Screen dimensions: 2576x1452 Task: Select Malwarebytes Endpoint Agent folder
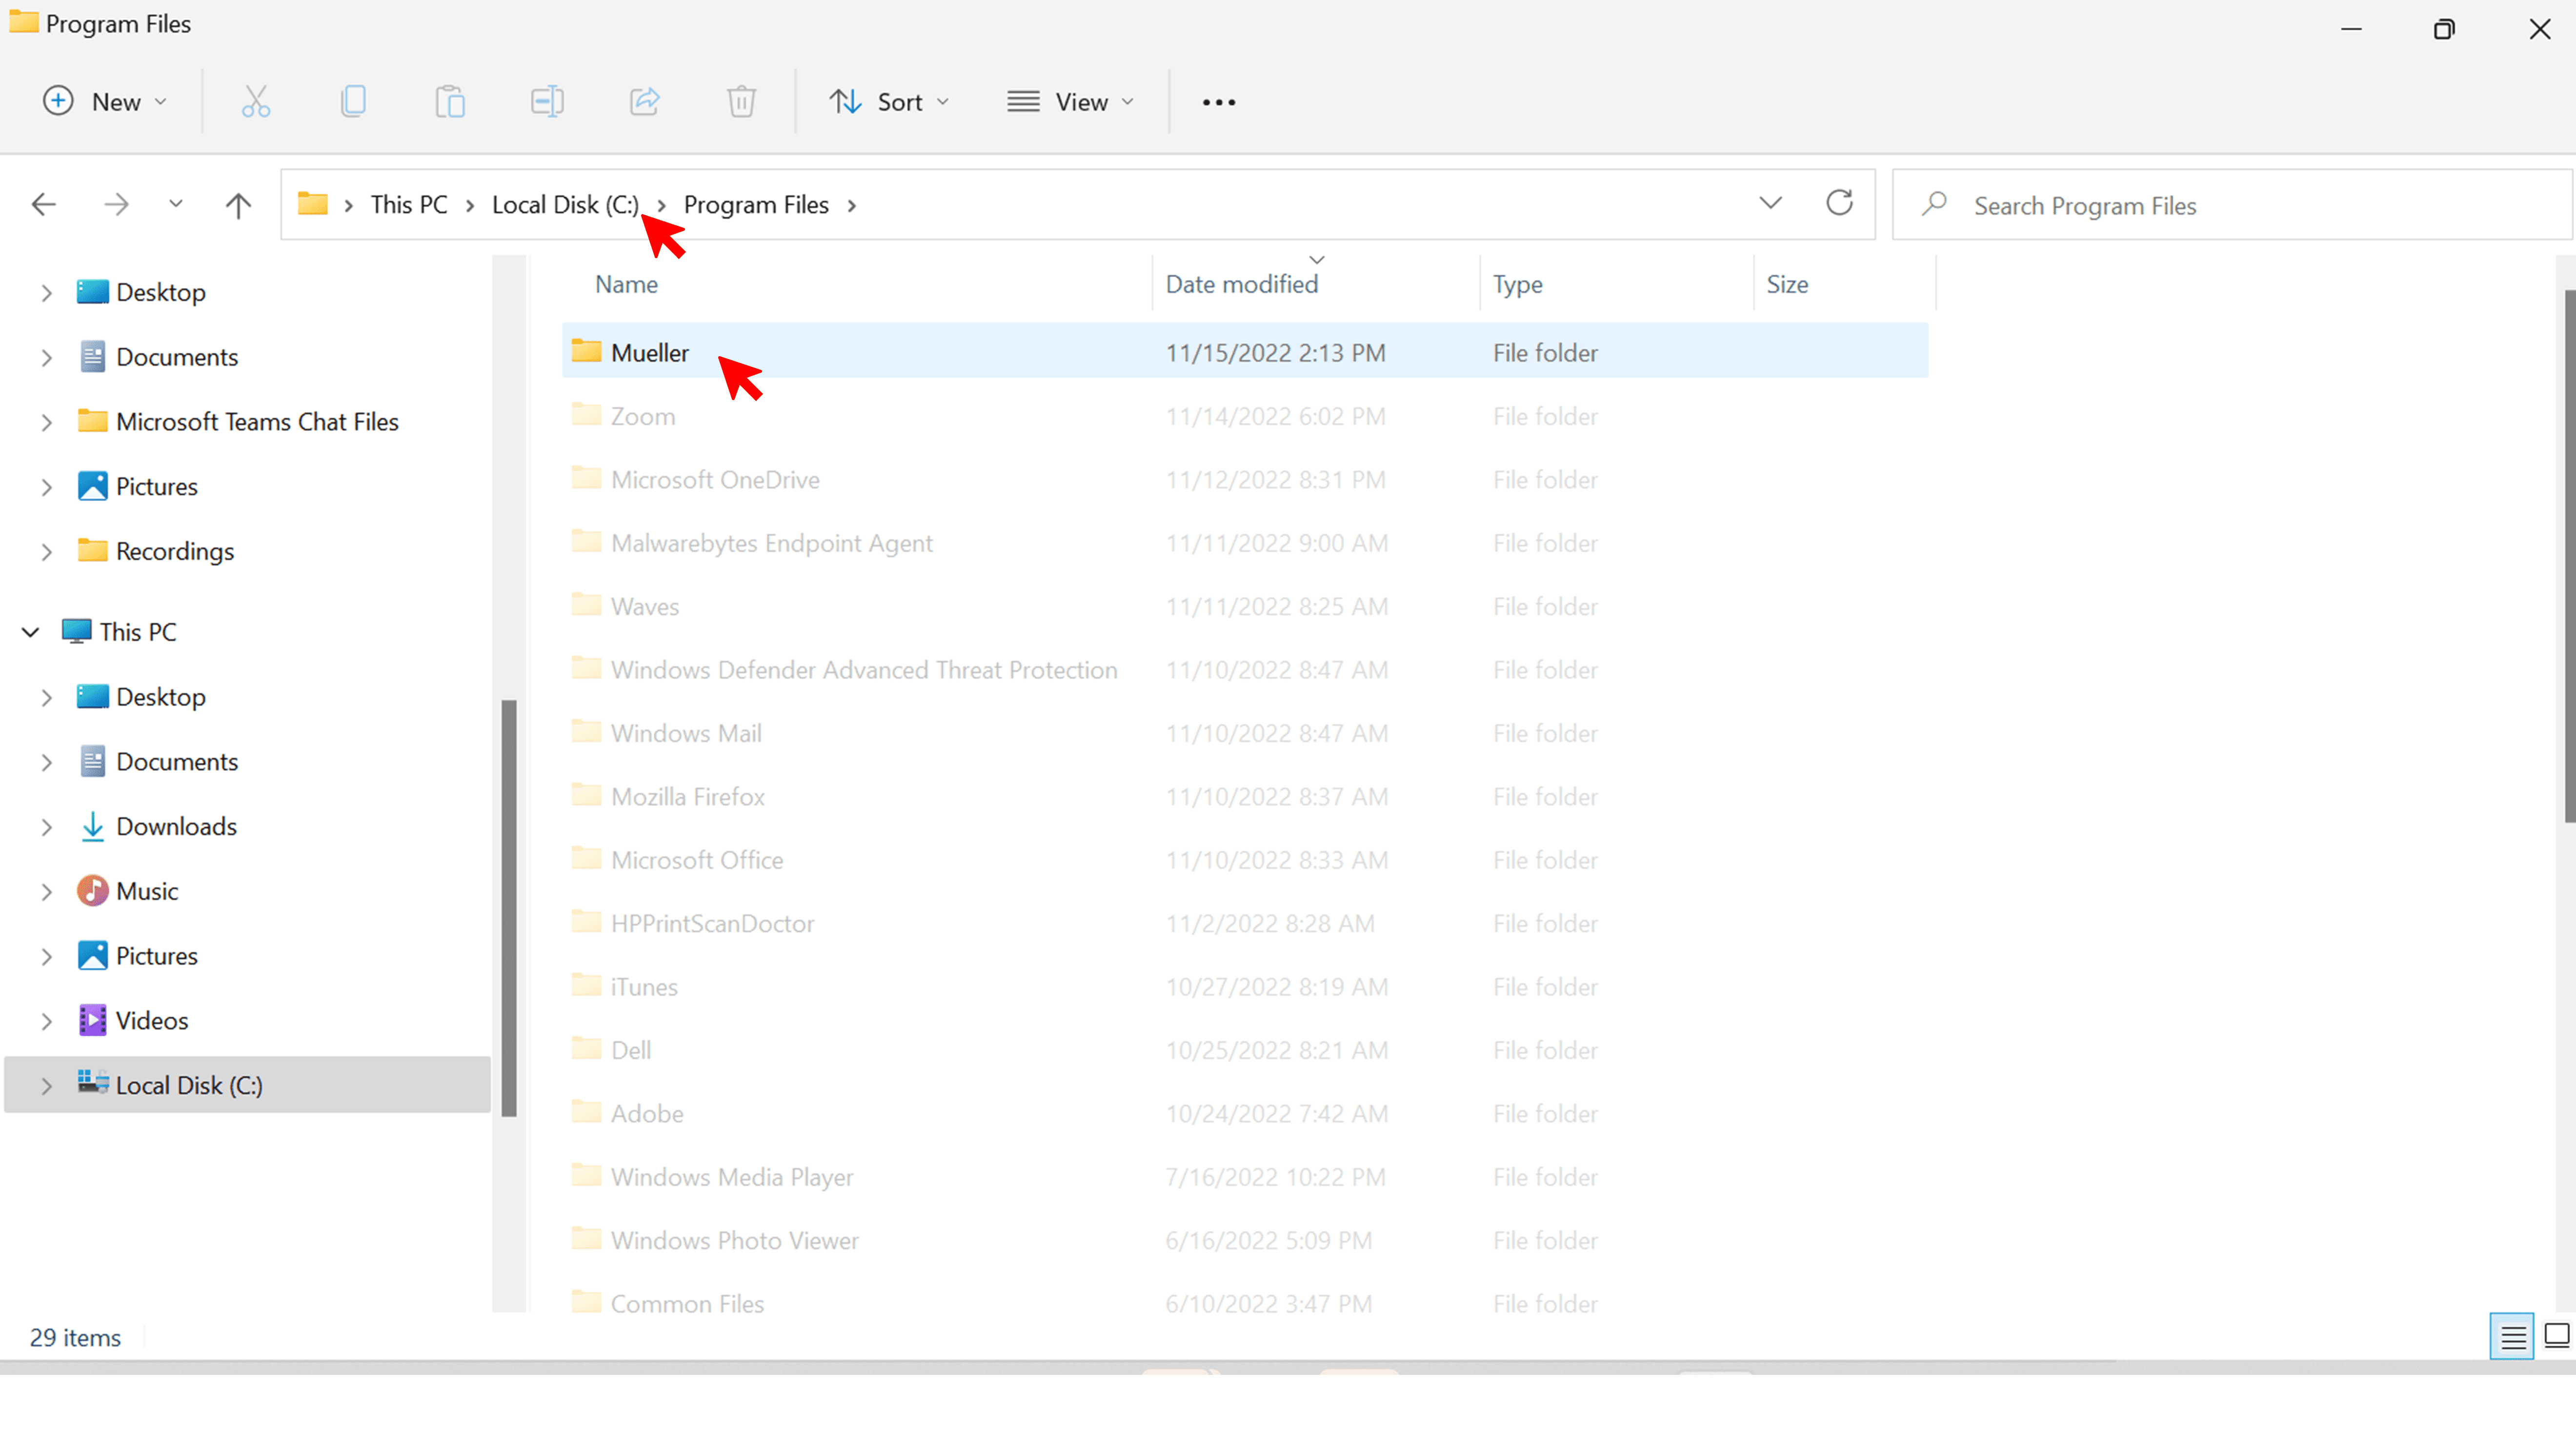tap(1245, 543)
